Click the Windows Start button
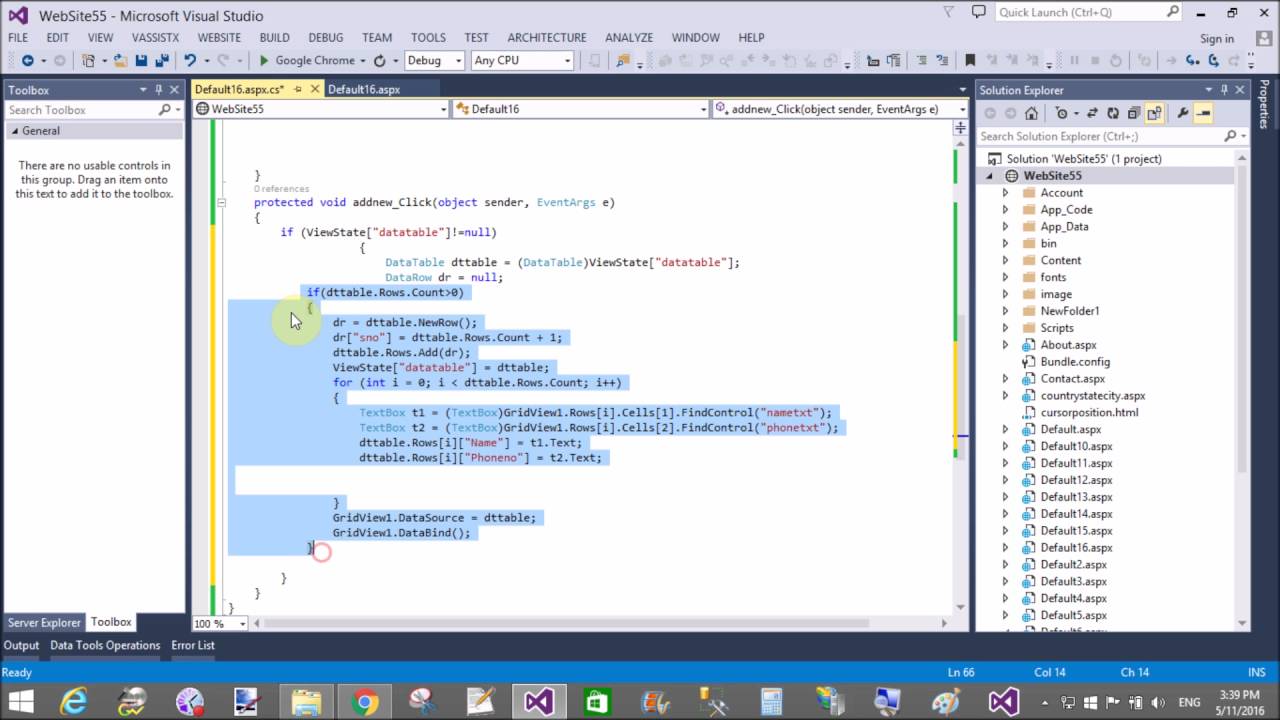 click(x=20, y=701)
